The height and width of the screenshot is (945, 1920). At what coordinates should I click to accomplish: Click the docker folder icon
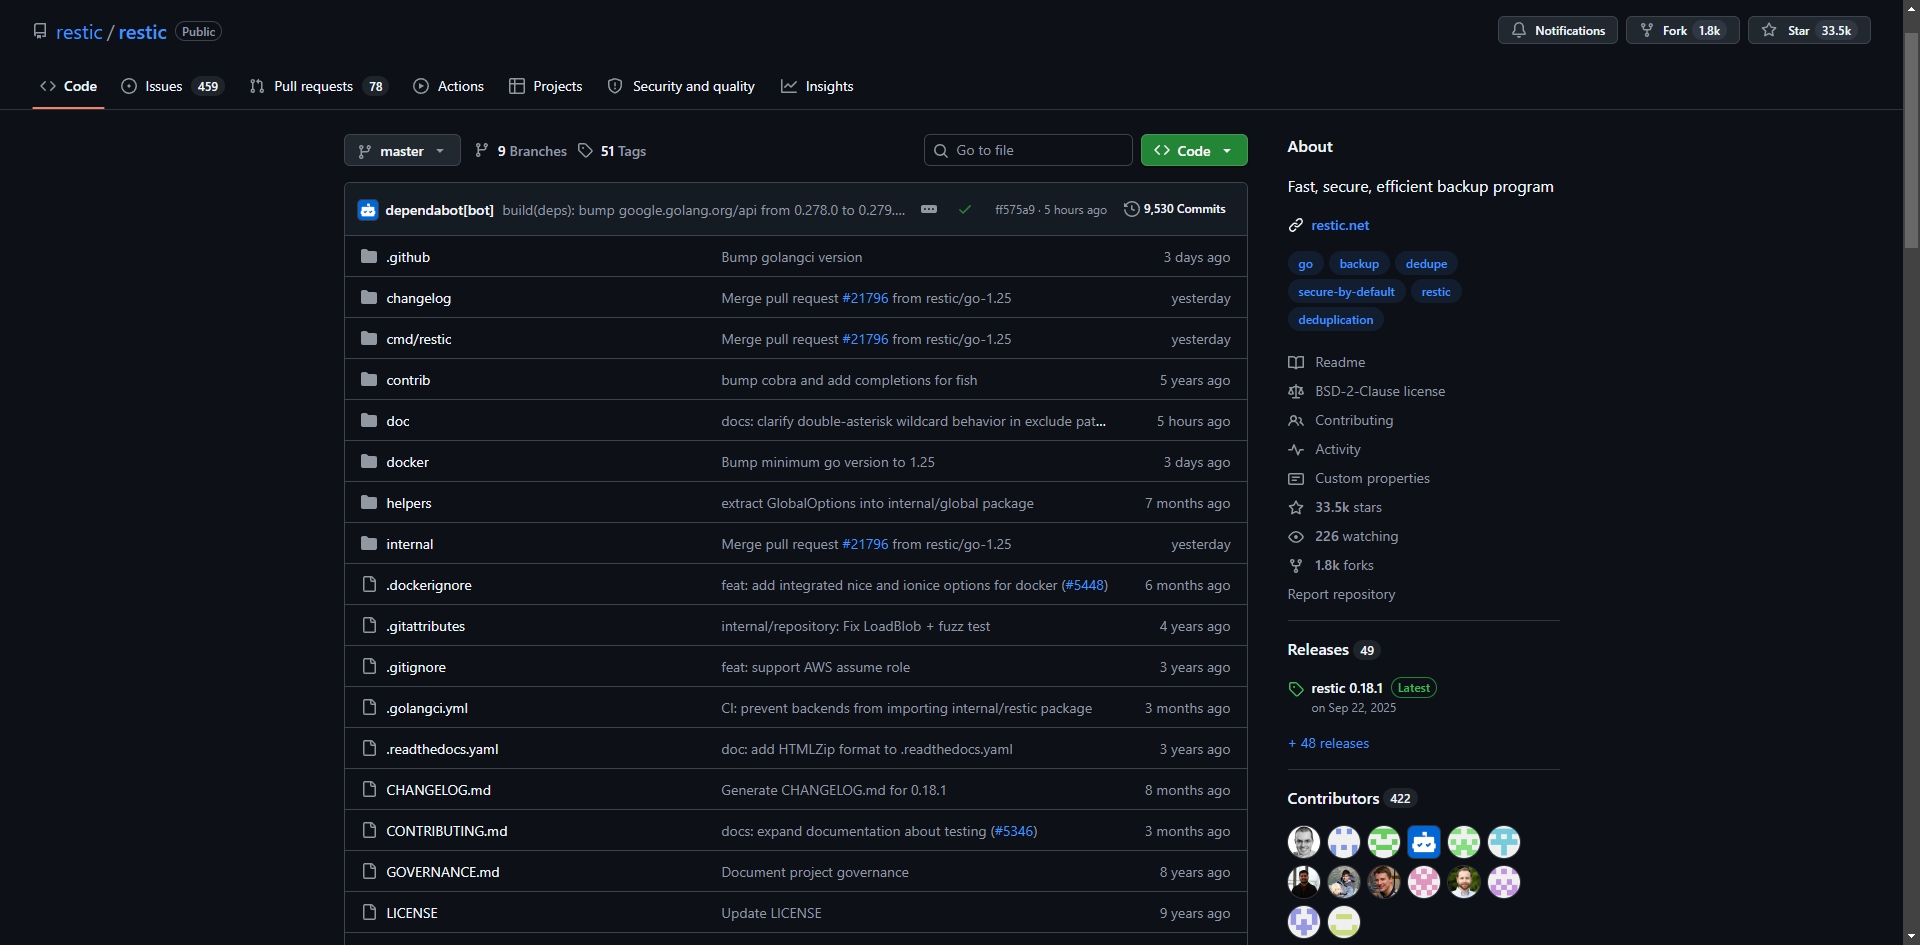click(369, 462)
